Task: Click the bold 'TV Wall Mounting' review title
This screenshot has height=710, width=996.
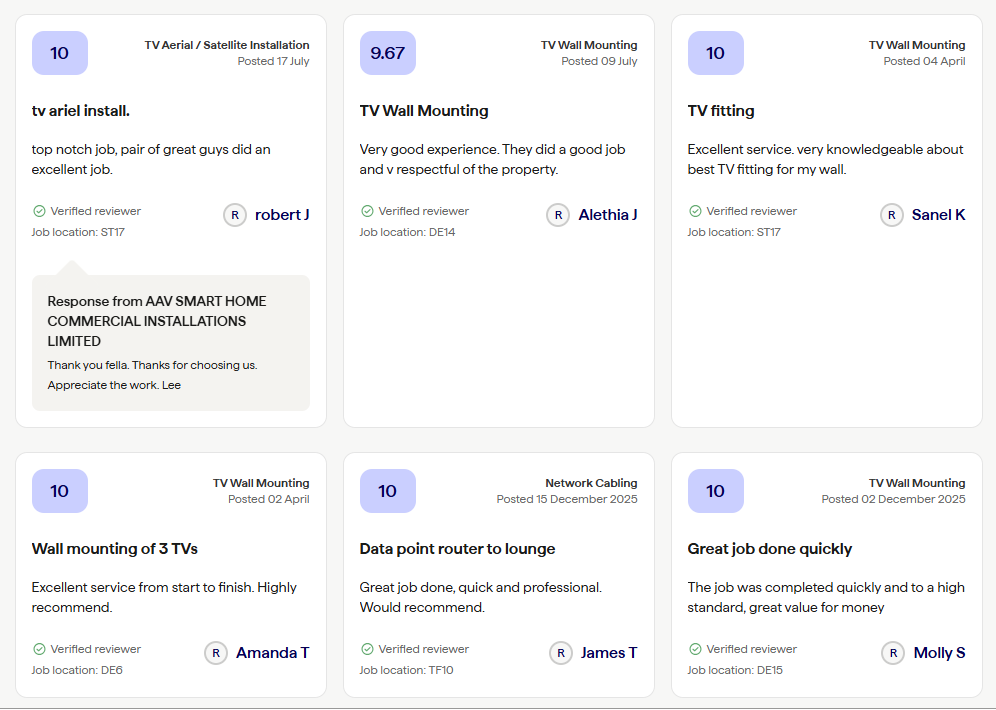Action: coord(424,111)
